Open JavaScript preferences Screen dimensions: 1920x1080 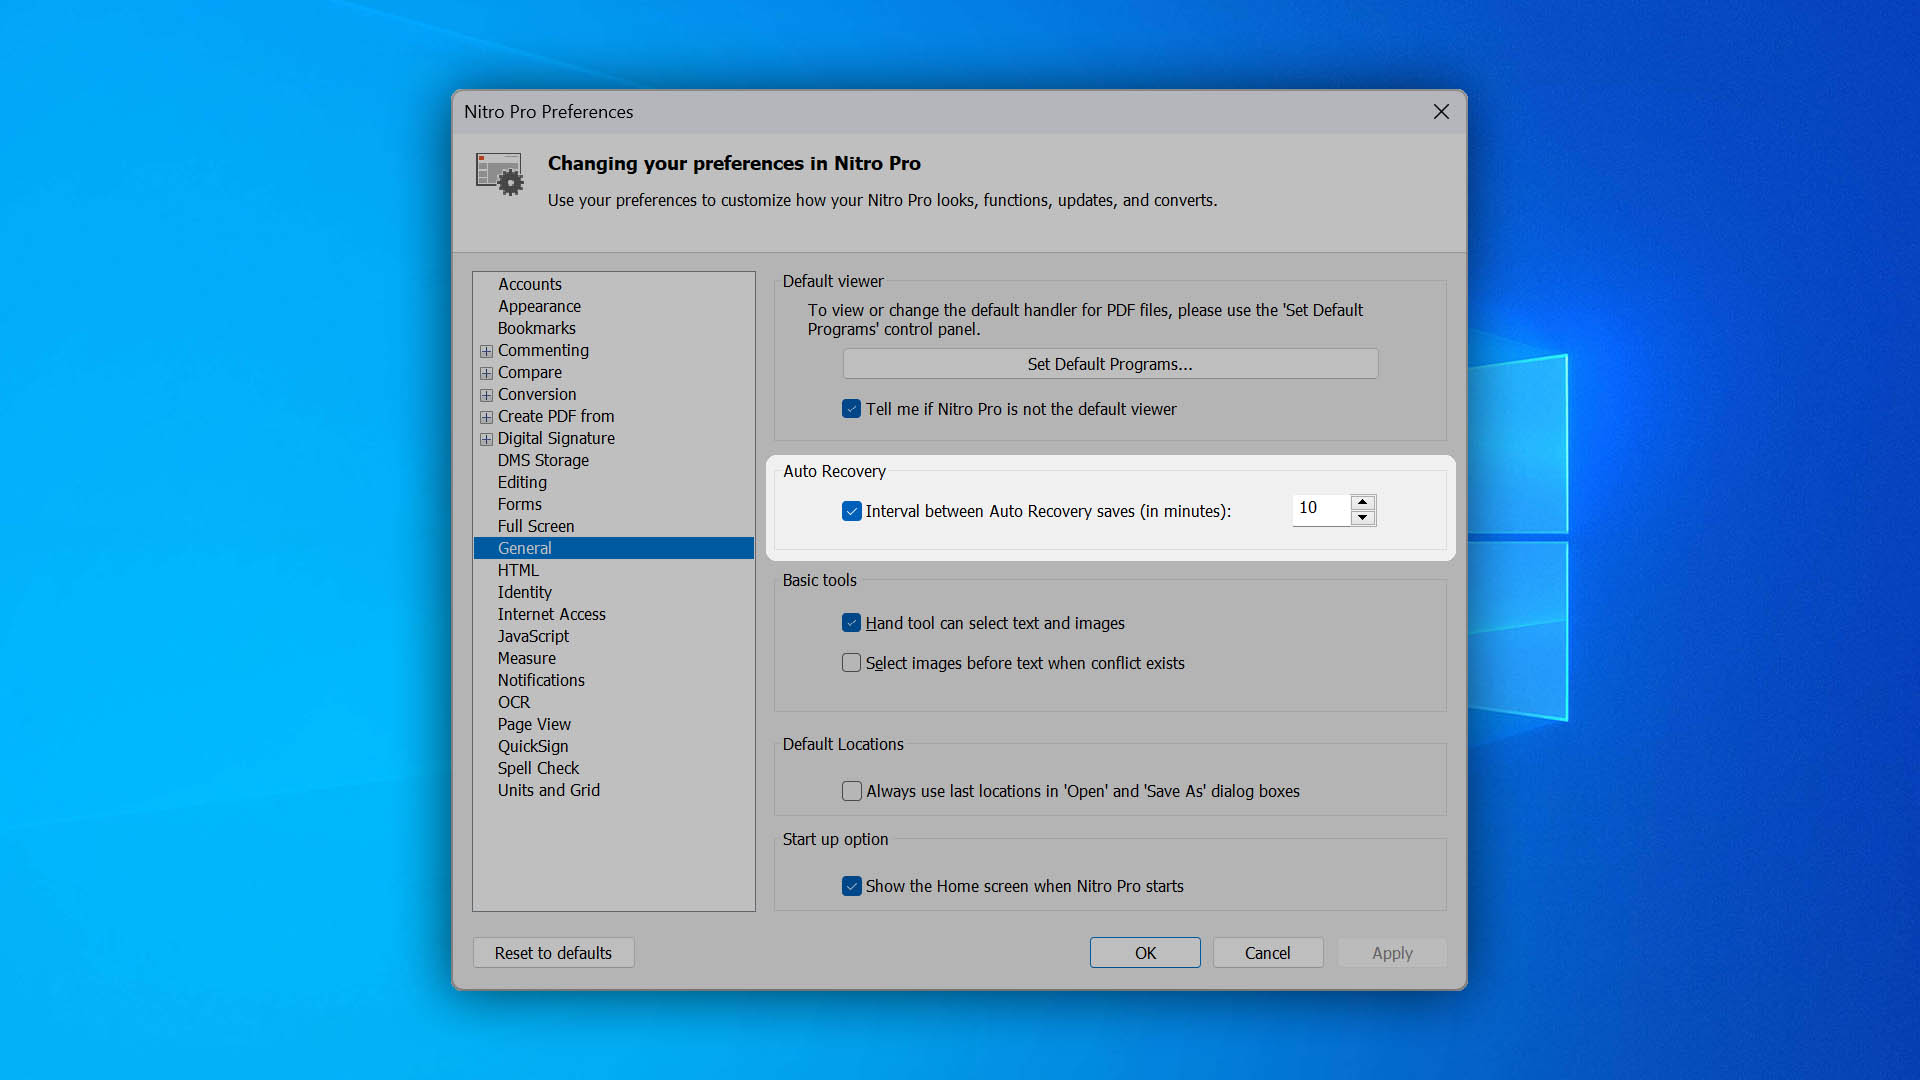pos(533,636)
